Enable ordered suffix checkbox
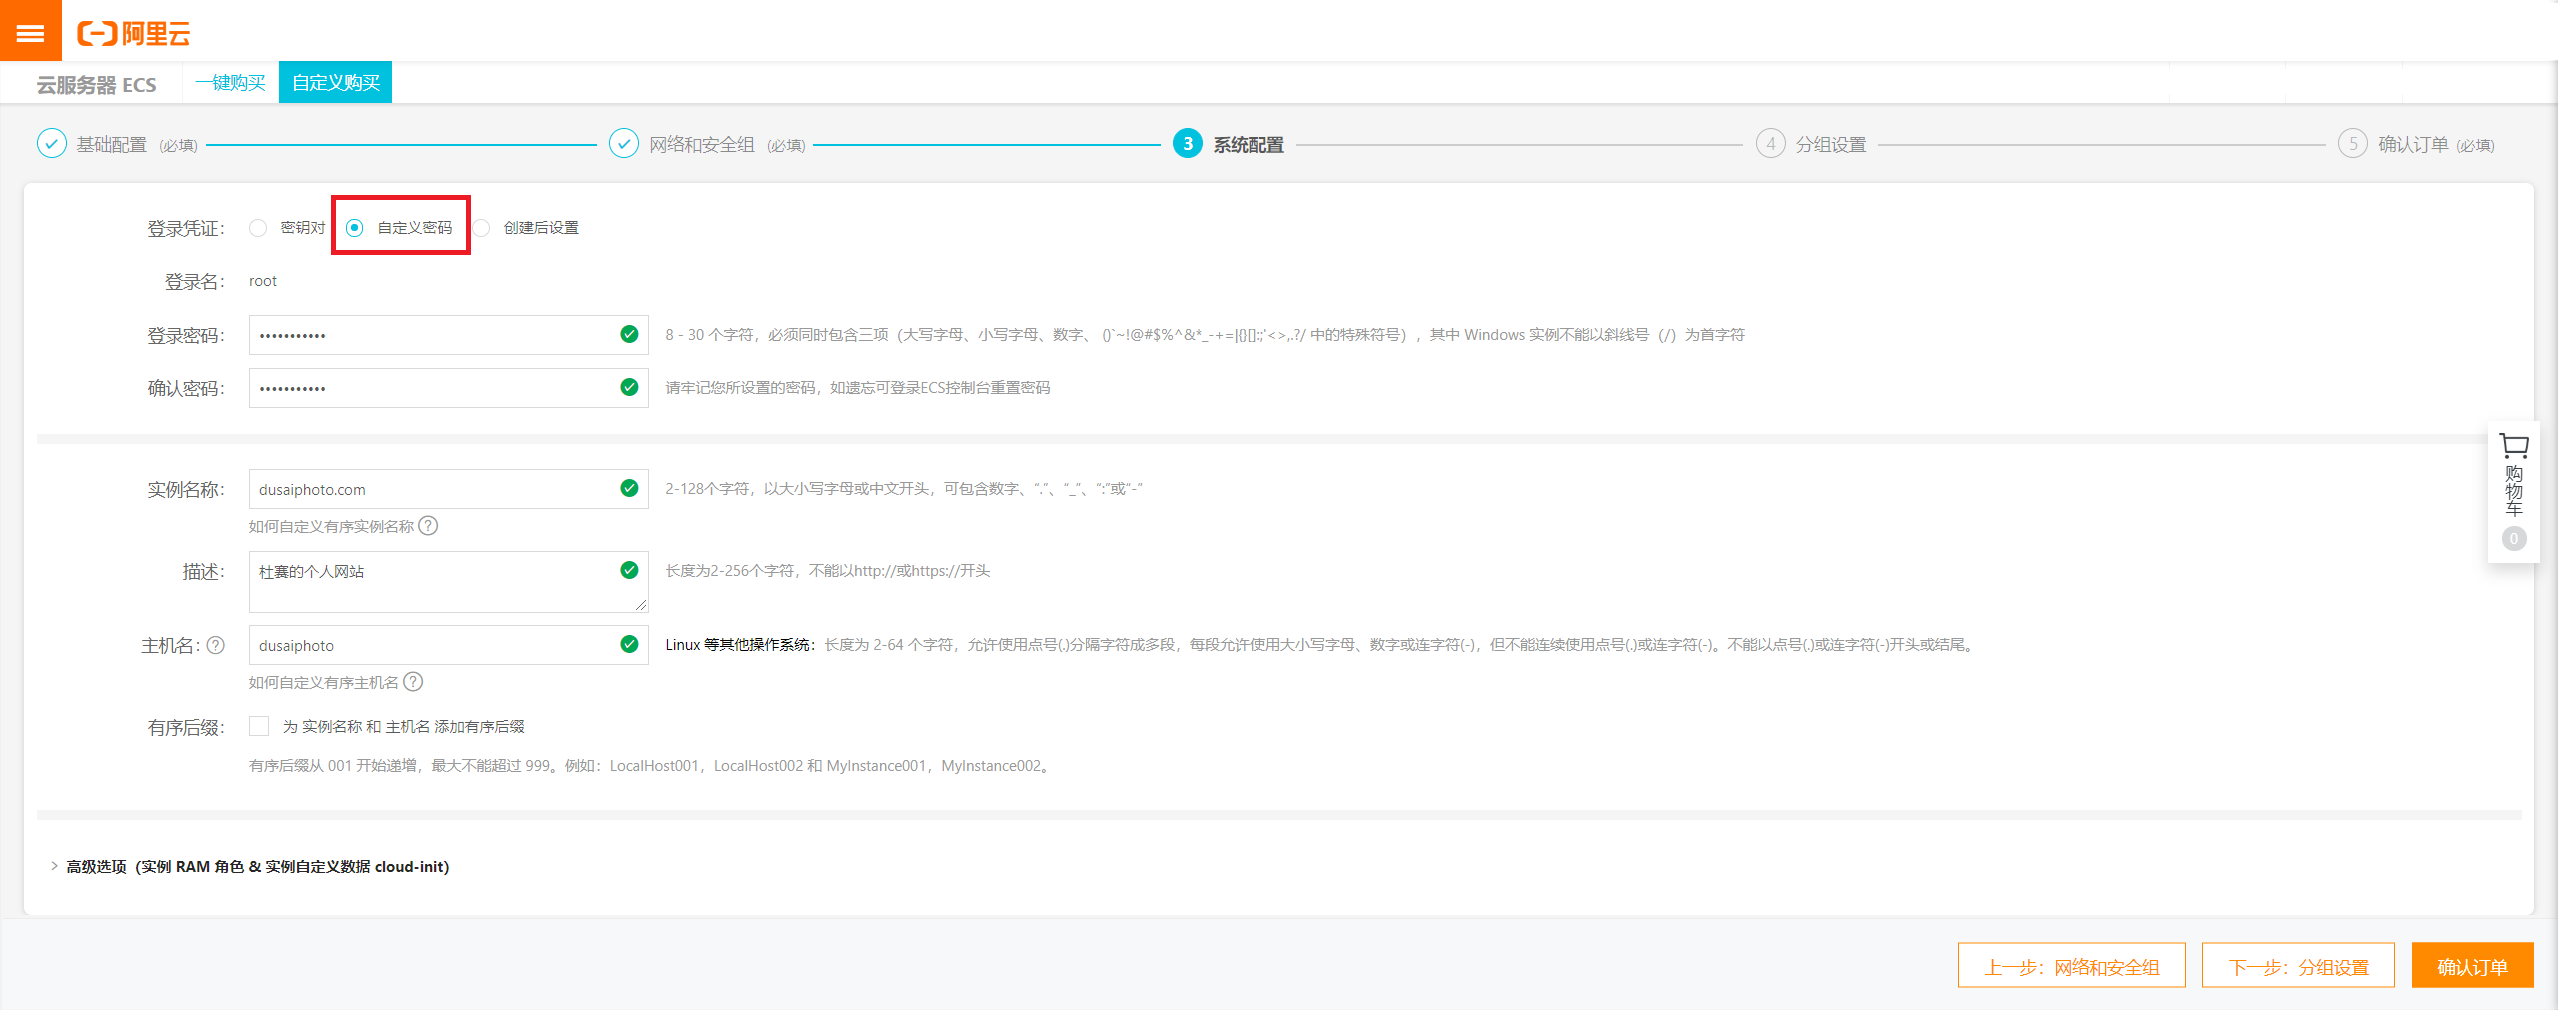The height and width of the screenshot is (1010, 2558). (x=259, y=726)
